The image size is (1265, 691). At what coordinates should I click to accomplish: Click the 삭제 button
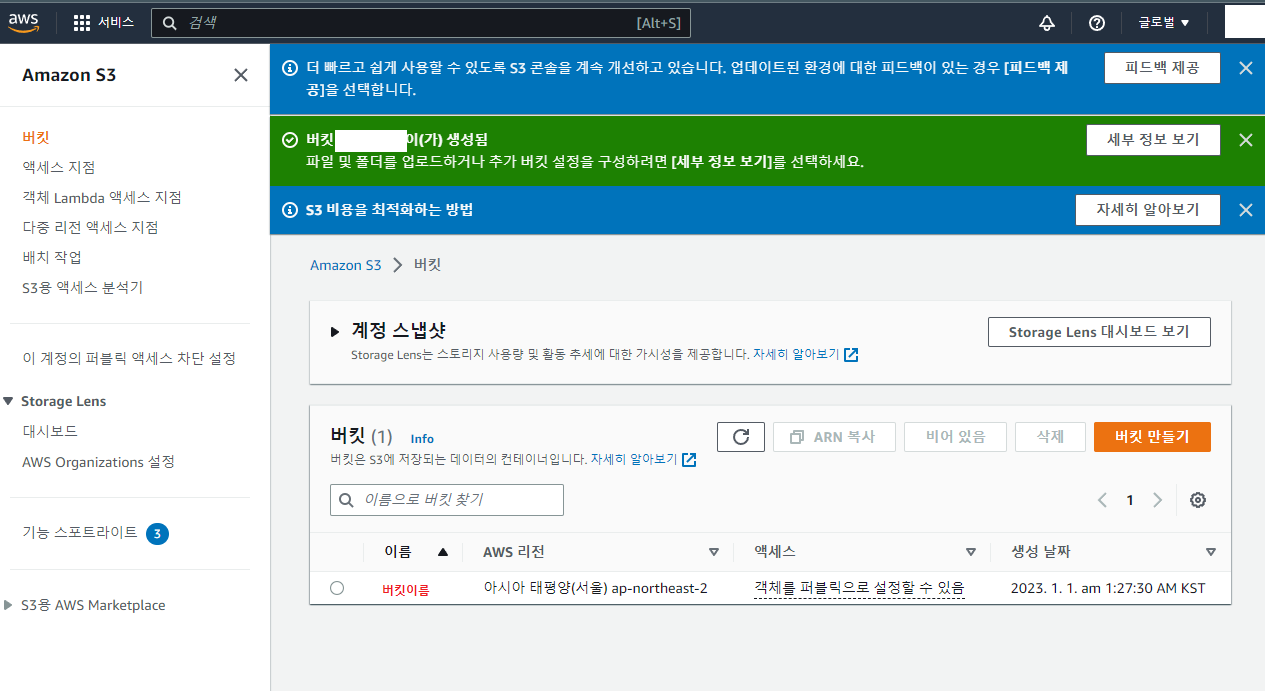1050,437
